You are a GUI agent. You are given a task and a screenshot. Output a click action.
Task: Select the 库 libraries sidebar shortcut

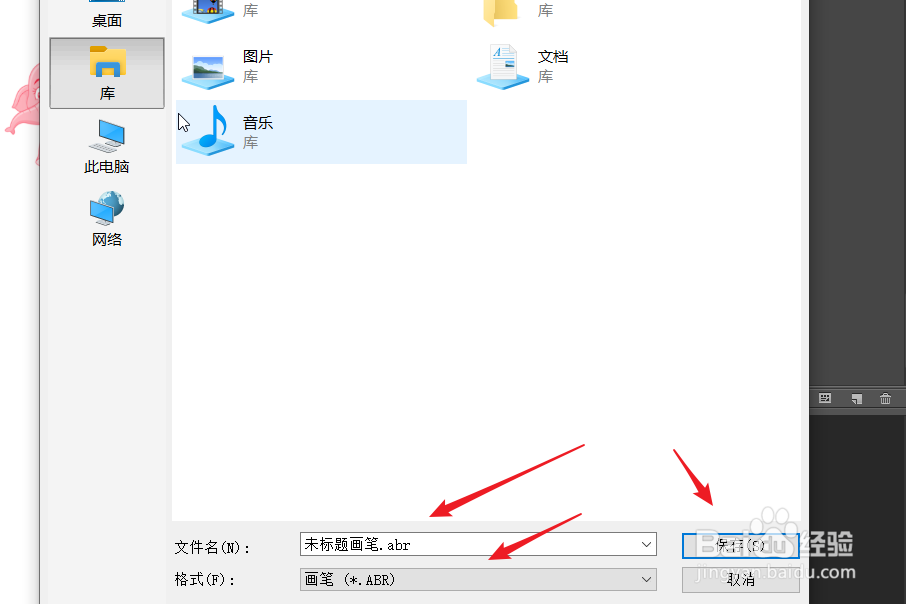point(107,73)
